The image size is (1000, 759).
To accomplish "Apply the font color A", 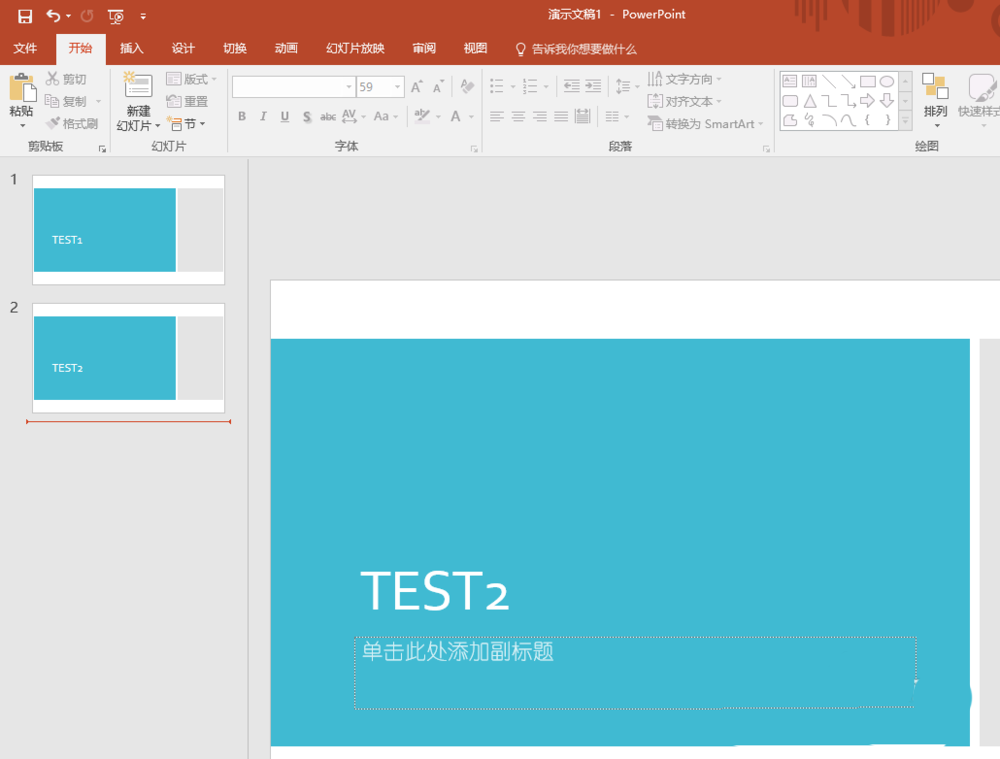I will point(455,116).
